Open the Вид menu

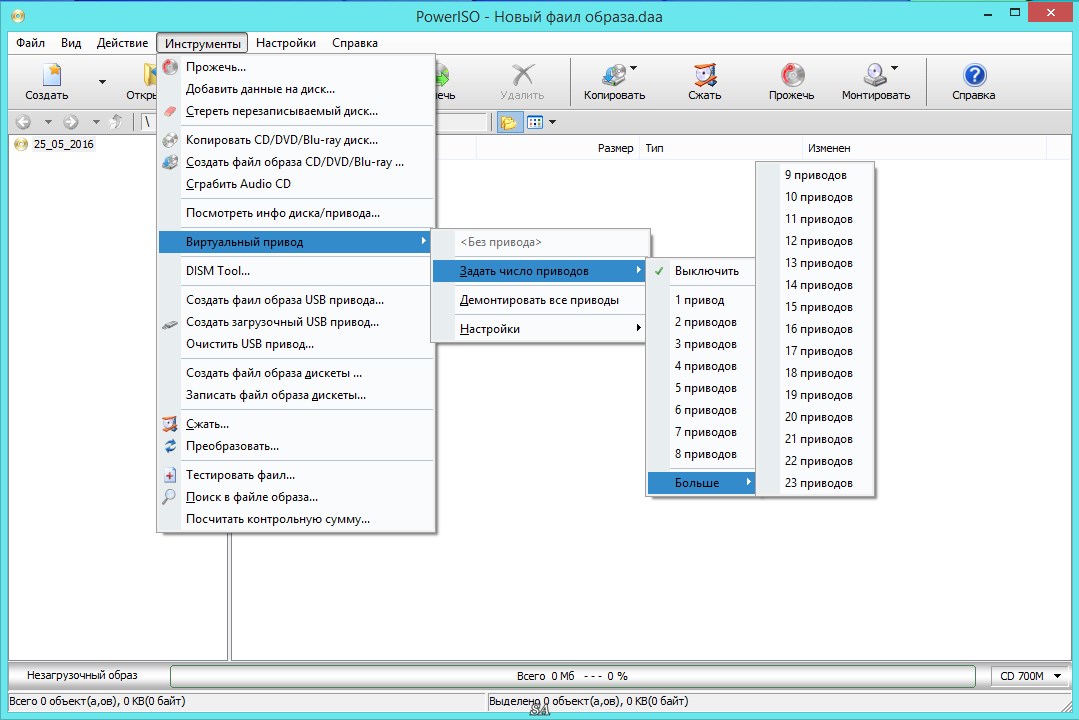click(x=71, y=43)
